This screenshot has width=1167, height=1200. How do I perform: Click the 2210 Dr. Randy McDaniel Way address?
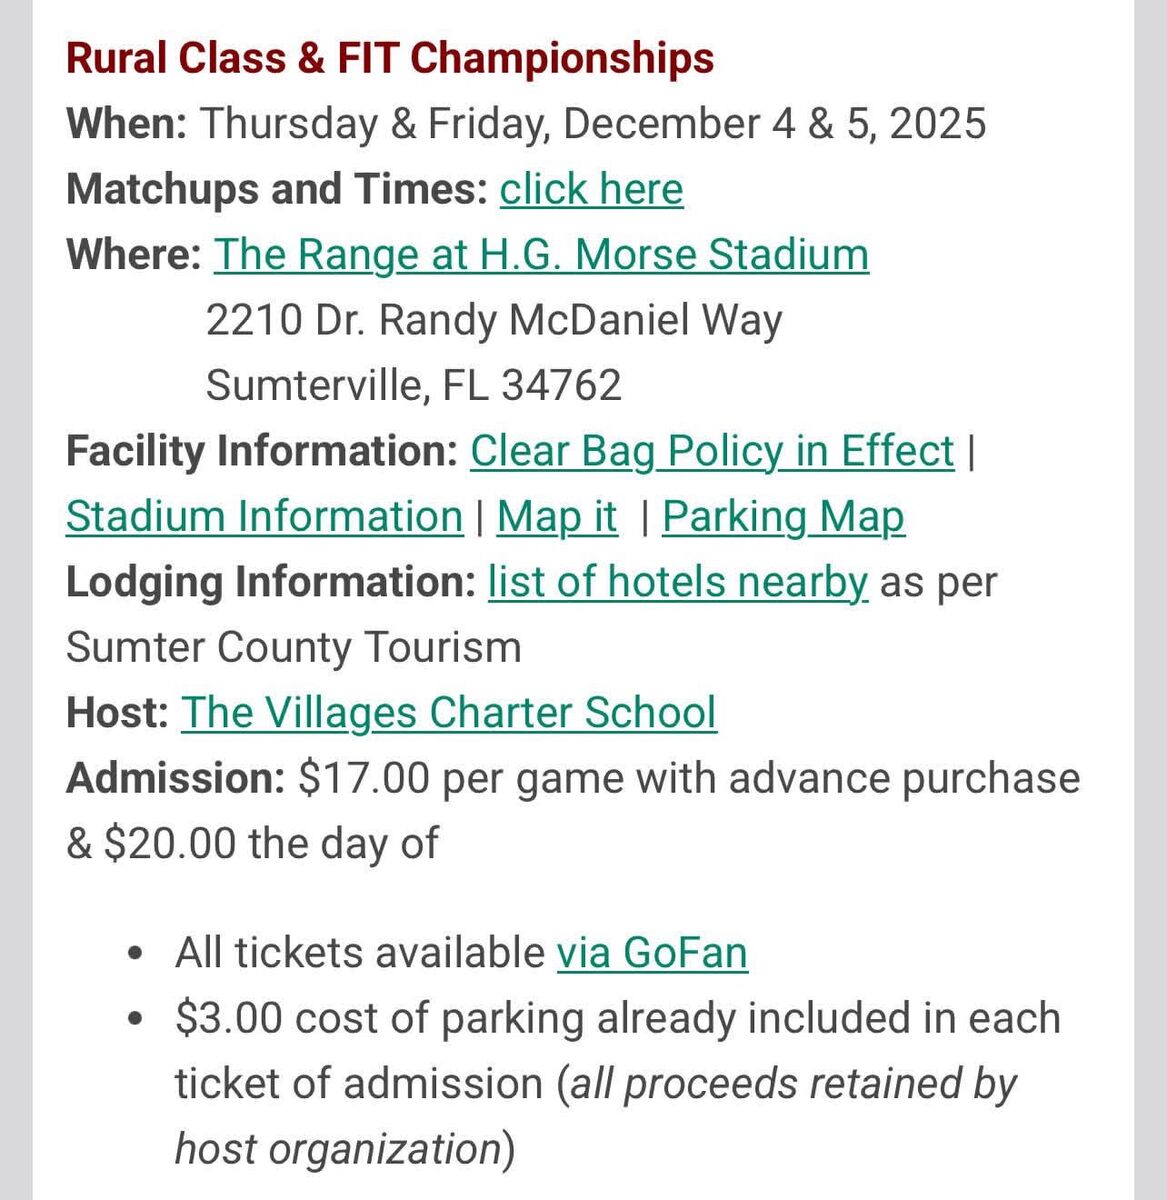click(494, 320)
